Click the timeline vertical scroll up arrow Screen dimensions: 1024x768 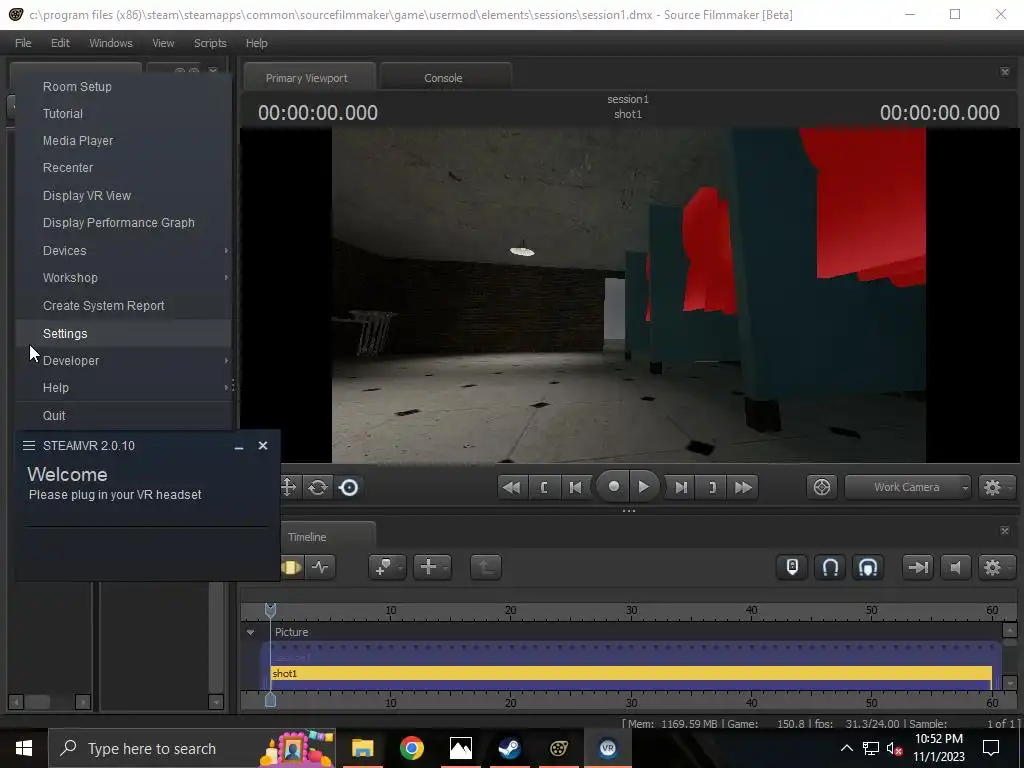coord(1010,631)
